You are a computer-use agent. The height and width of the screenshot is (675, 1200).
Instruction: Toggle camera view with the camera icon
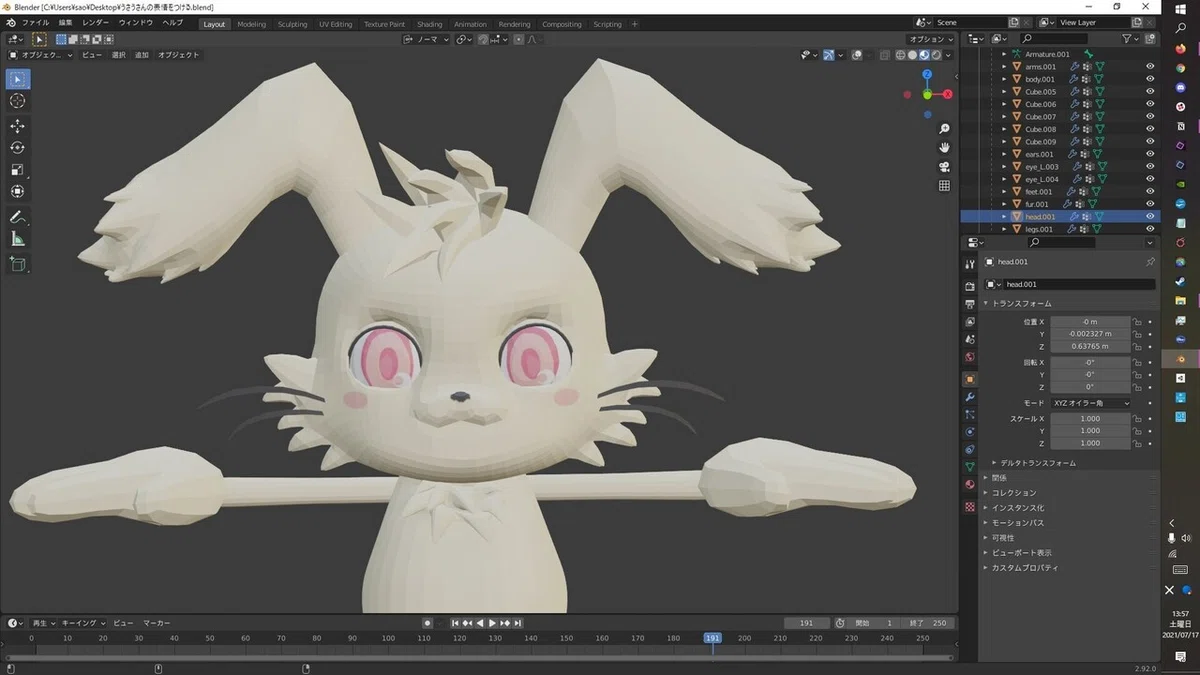pyautogui.click(x=944, y=167)
